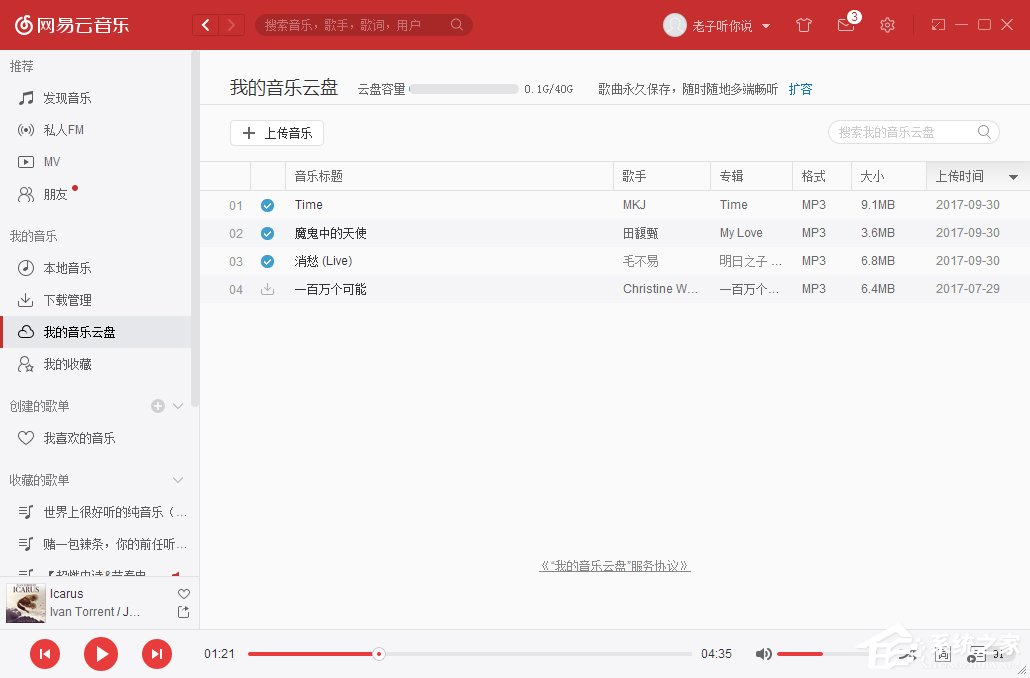Click the download icon on 一百万个可能 row
Screen dimensions: 1030x678
[267, 289]
